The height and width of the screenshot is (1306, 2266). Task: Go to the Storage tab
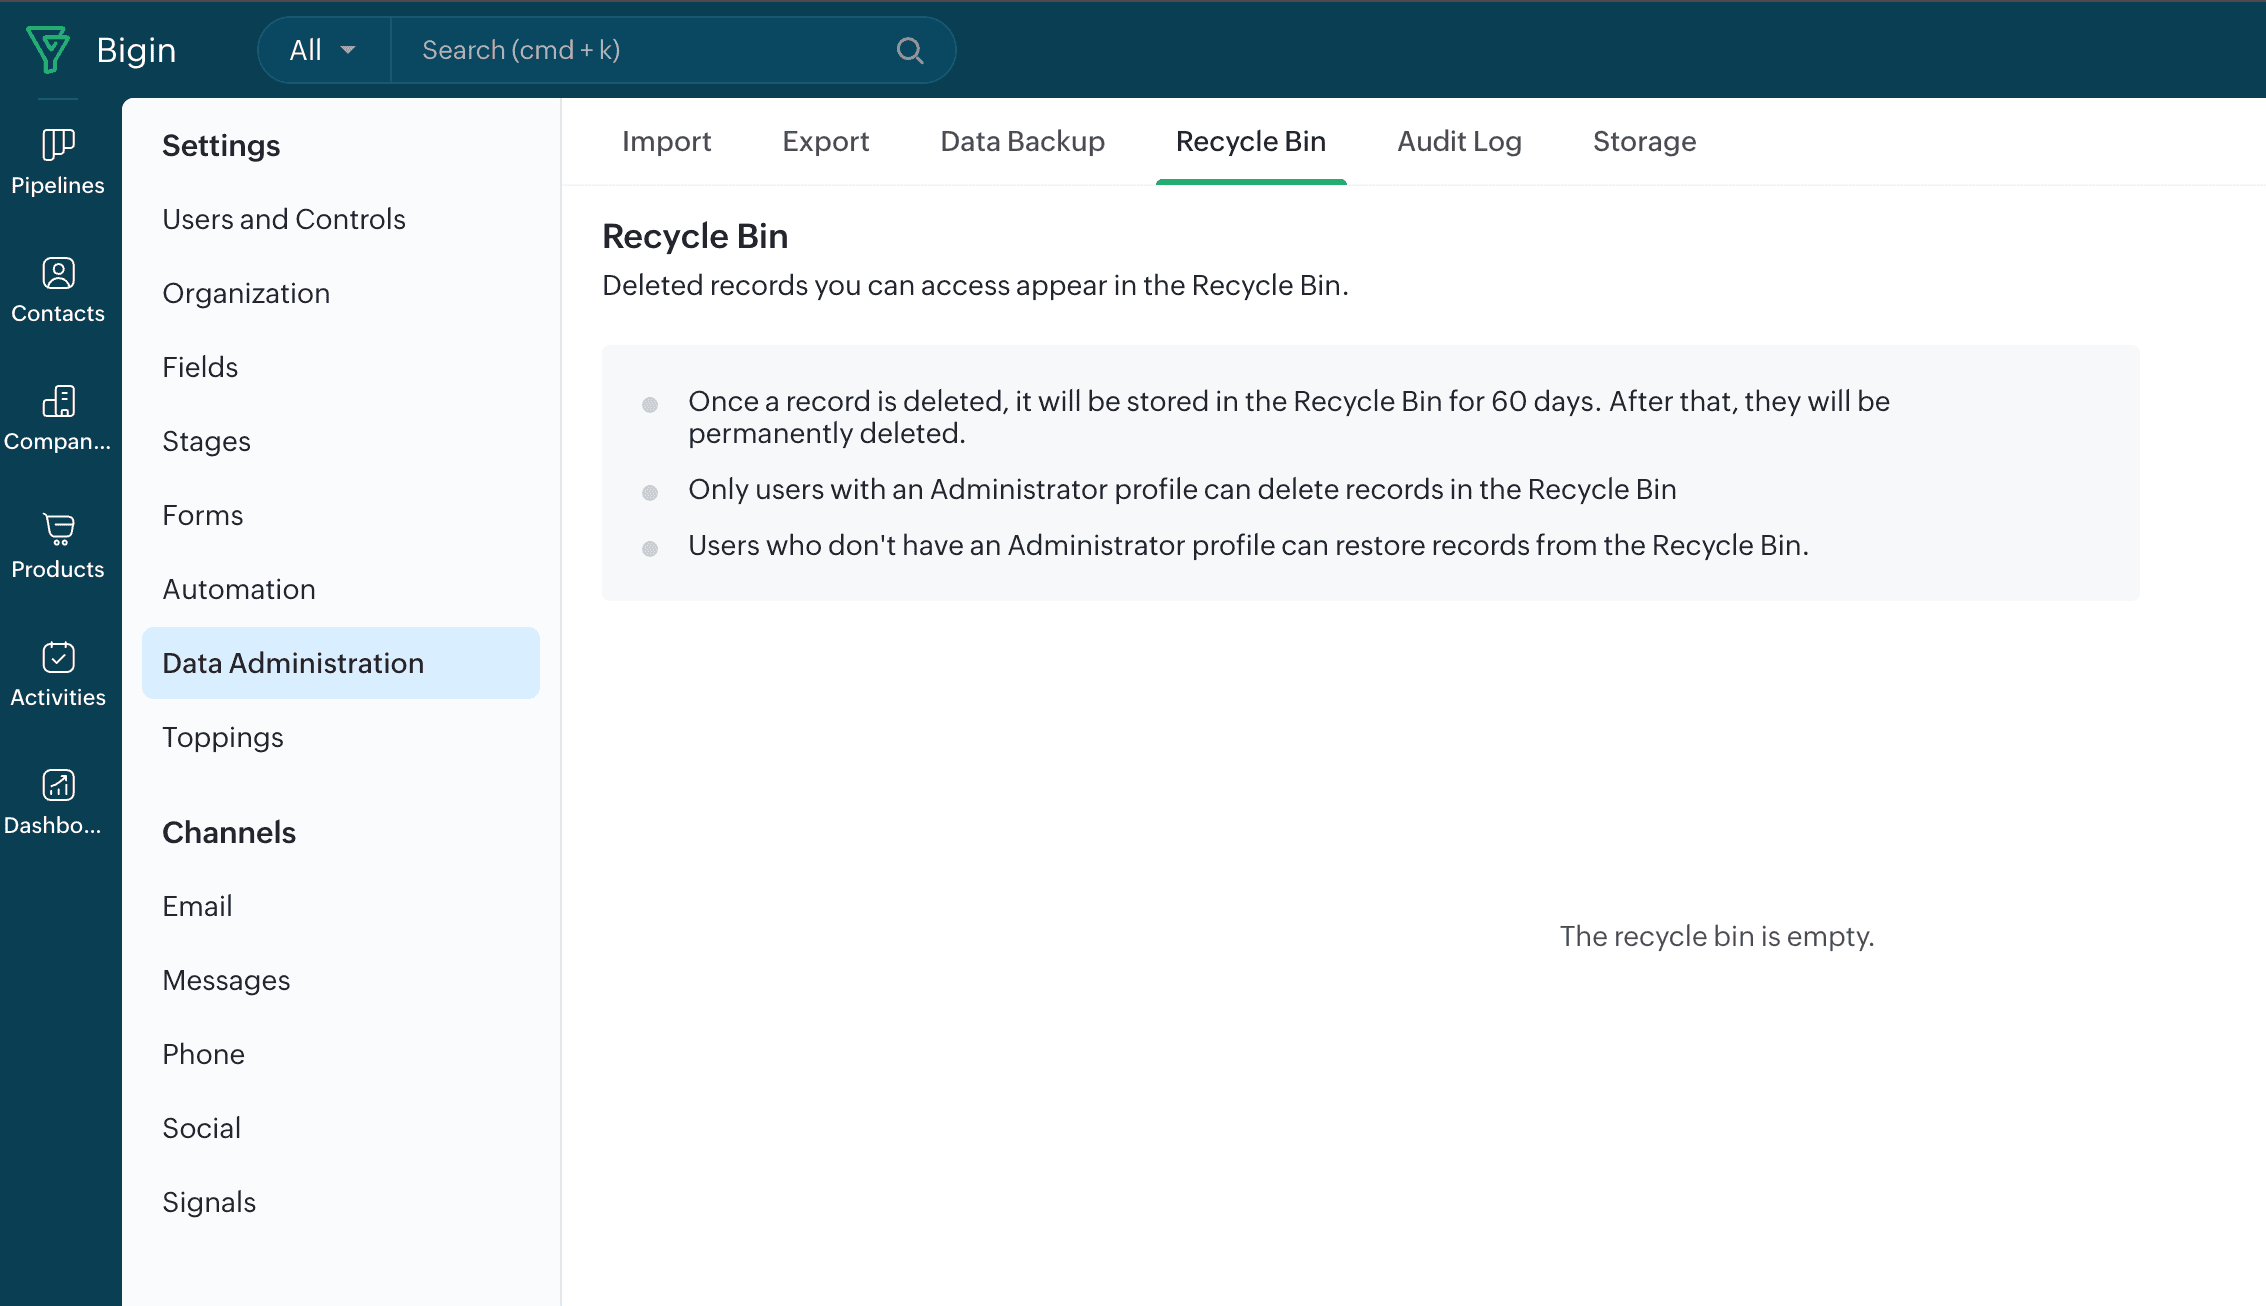click(x=1643, y=142)
